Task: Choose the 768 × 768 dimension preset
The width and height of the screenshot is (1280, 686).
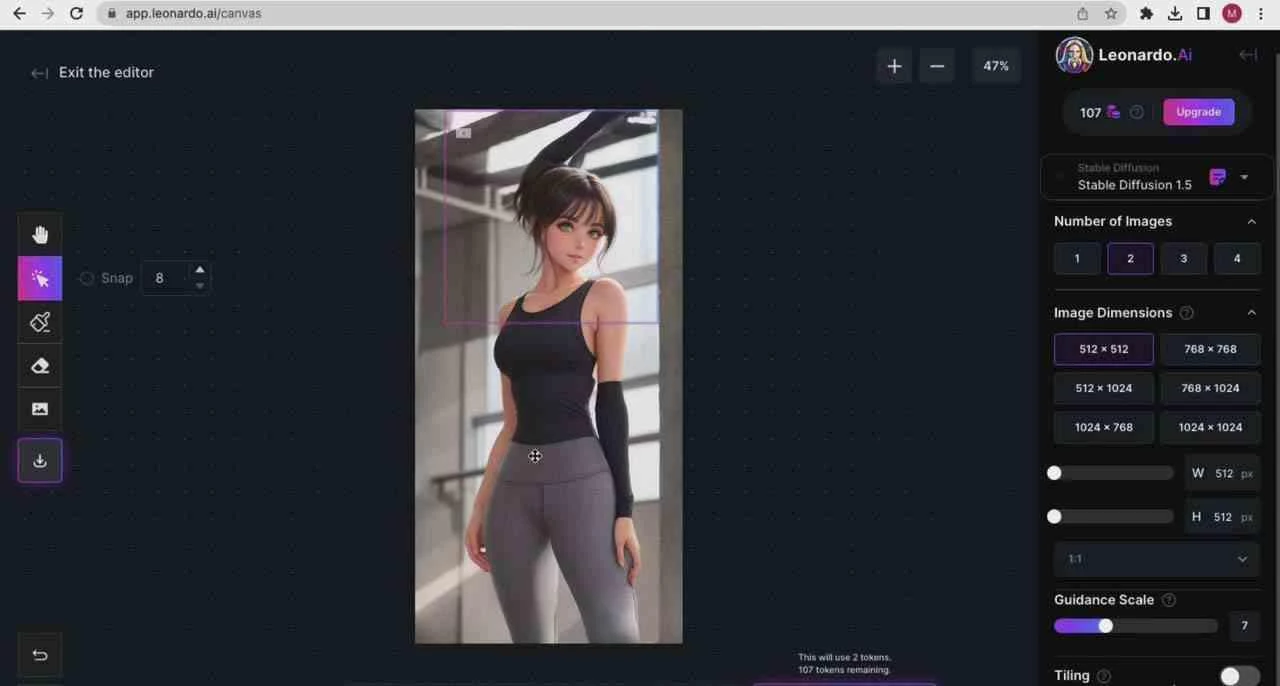Action: tap(1210, 349)
